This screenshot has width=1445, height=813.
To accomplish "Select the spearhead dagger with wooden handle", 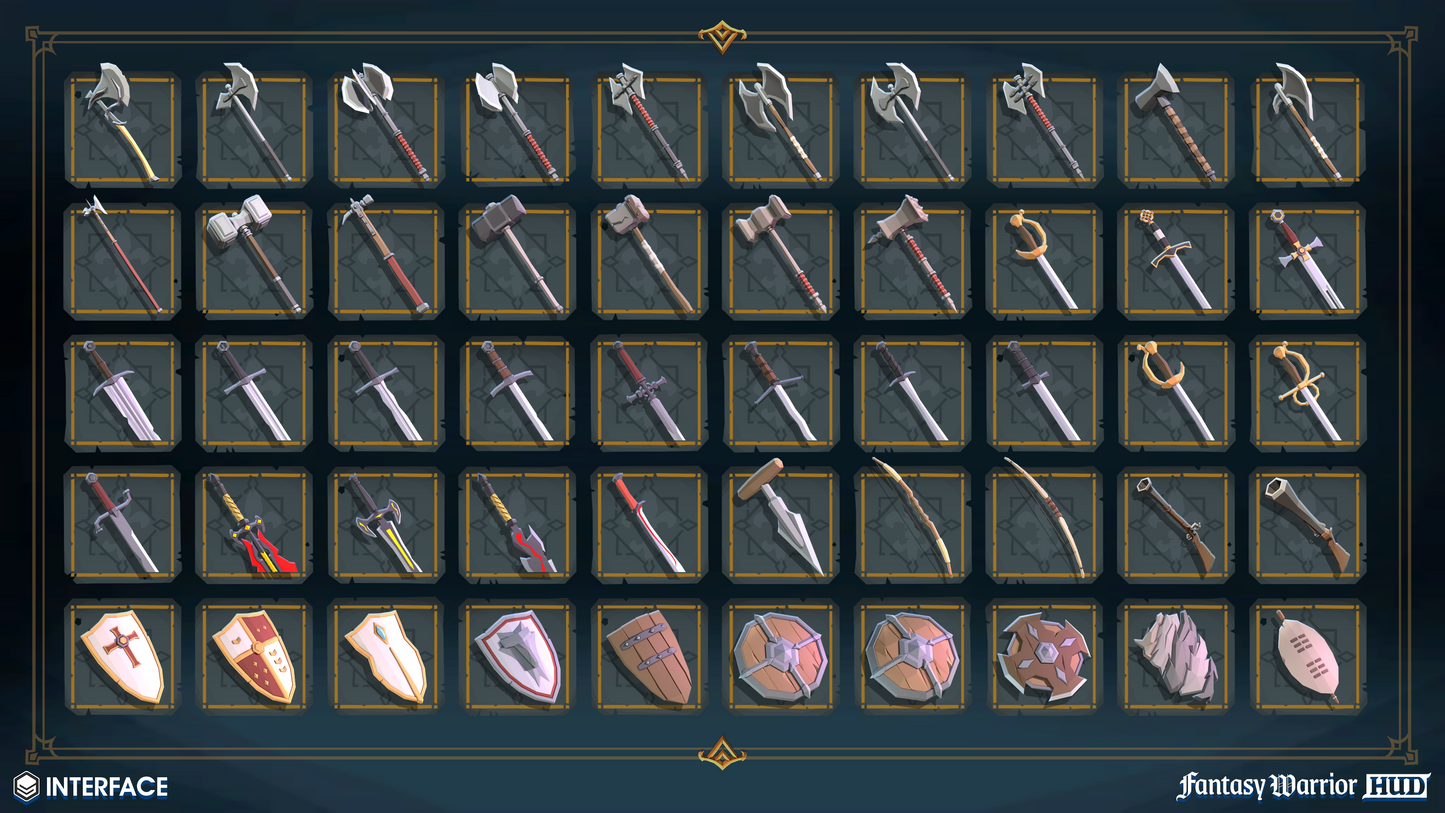I will (781, 524).
